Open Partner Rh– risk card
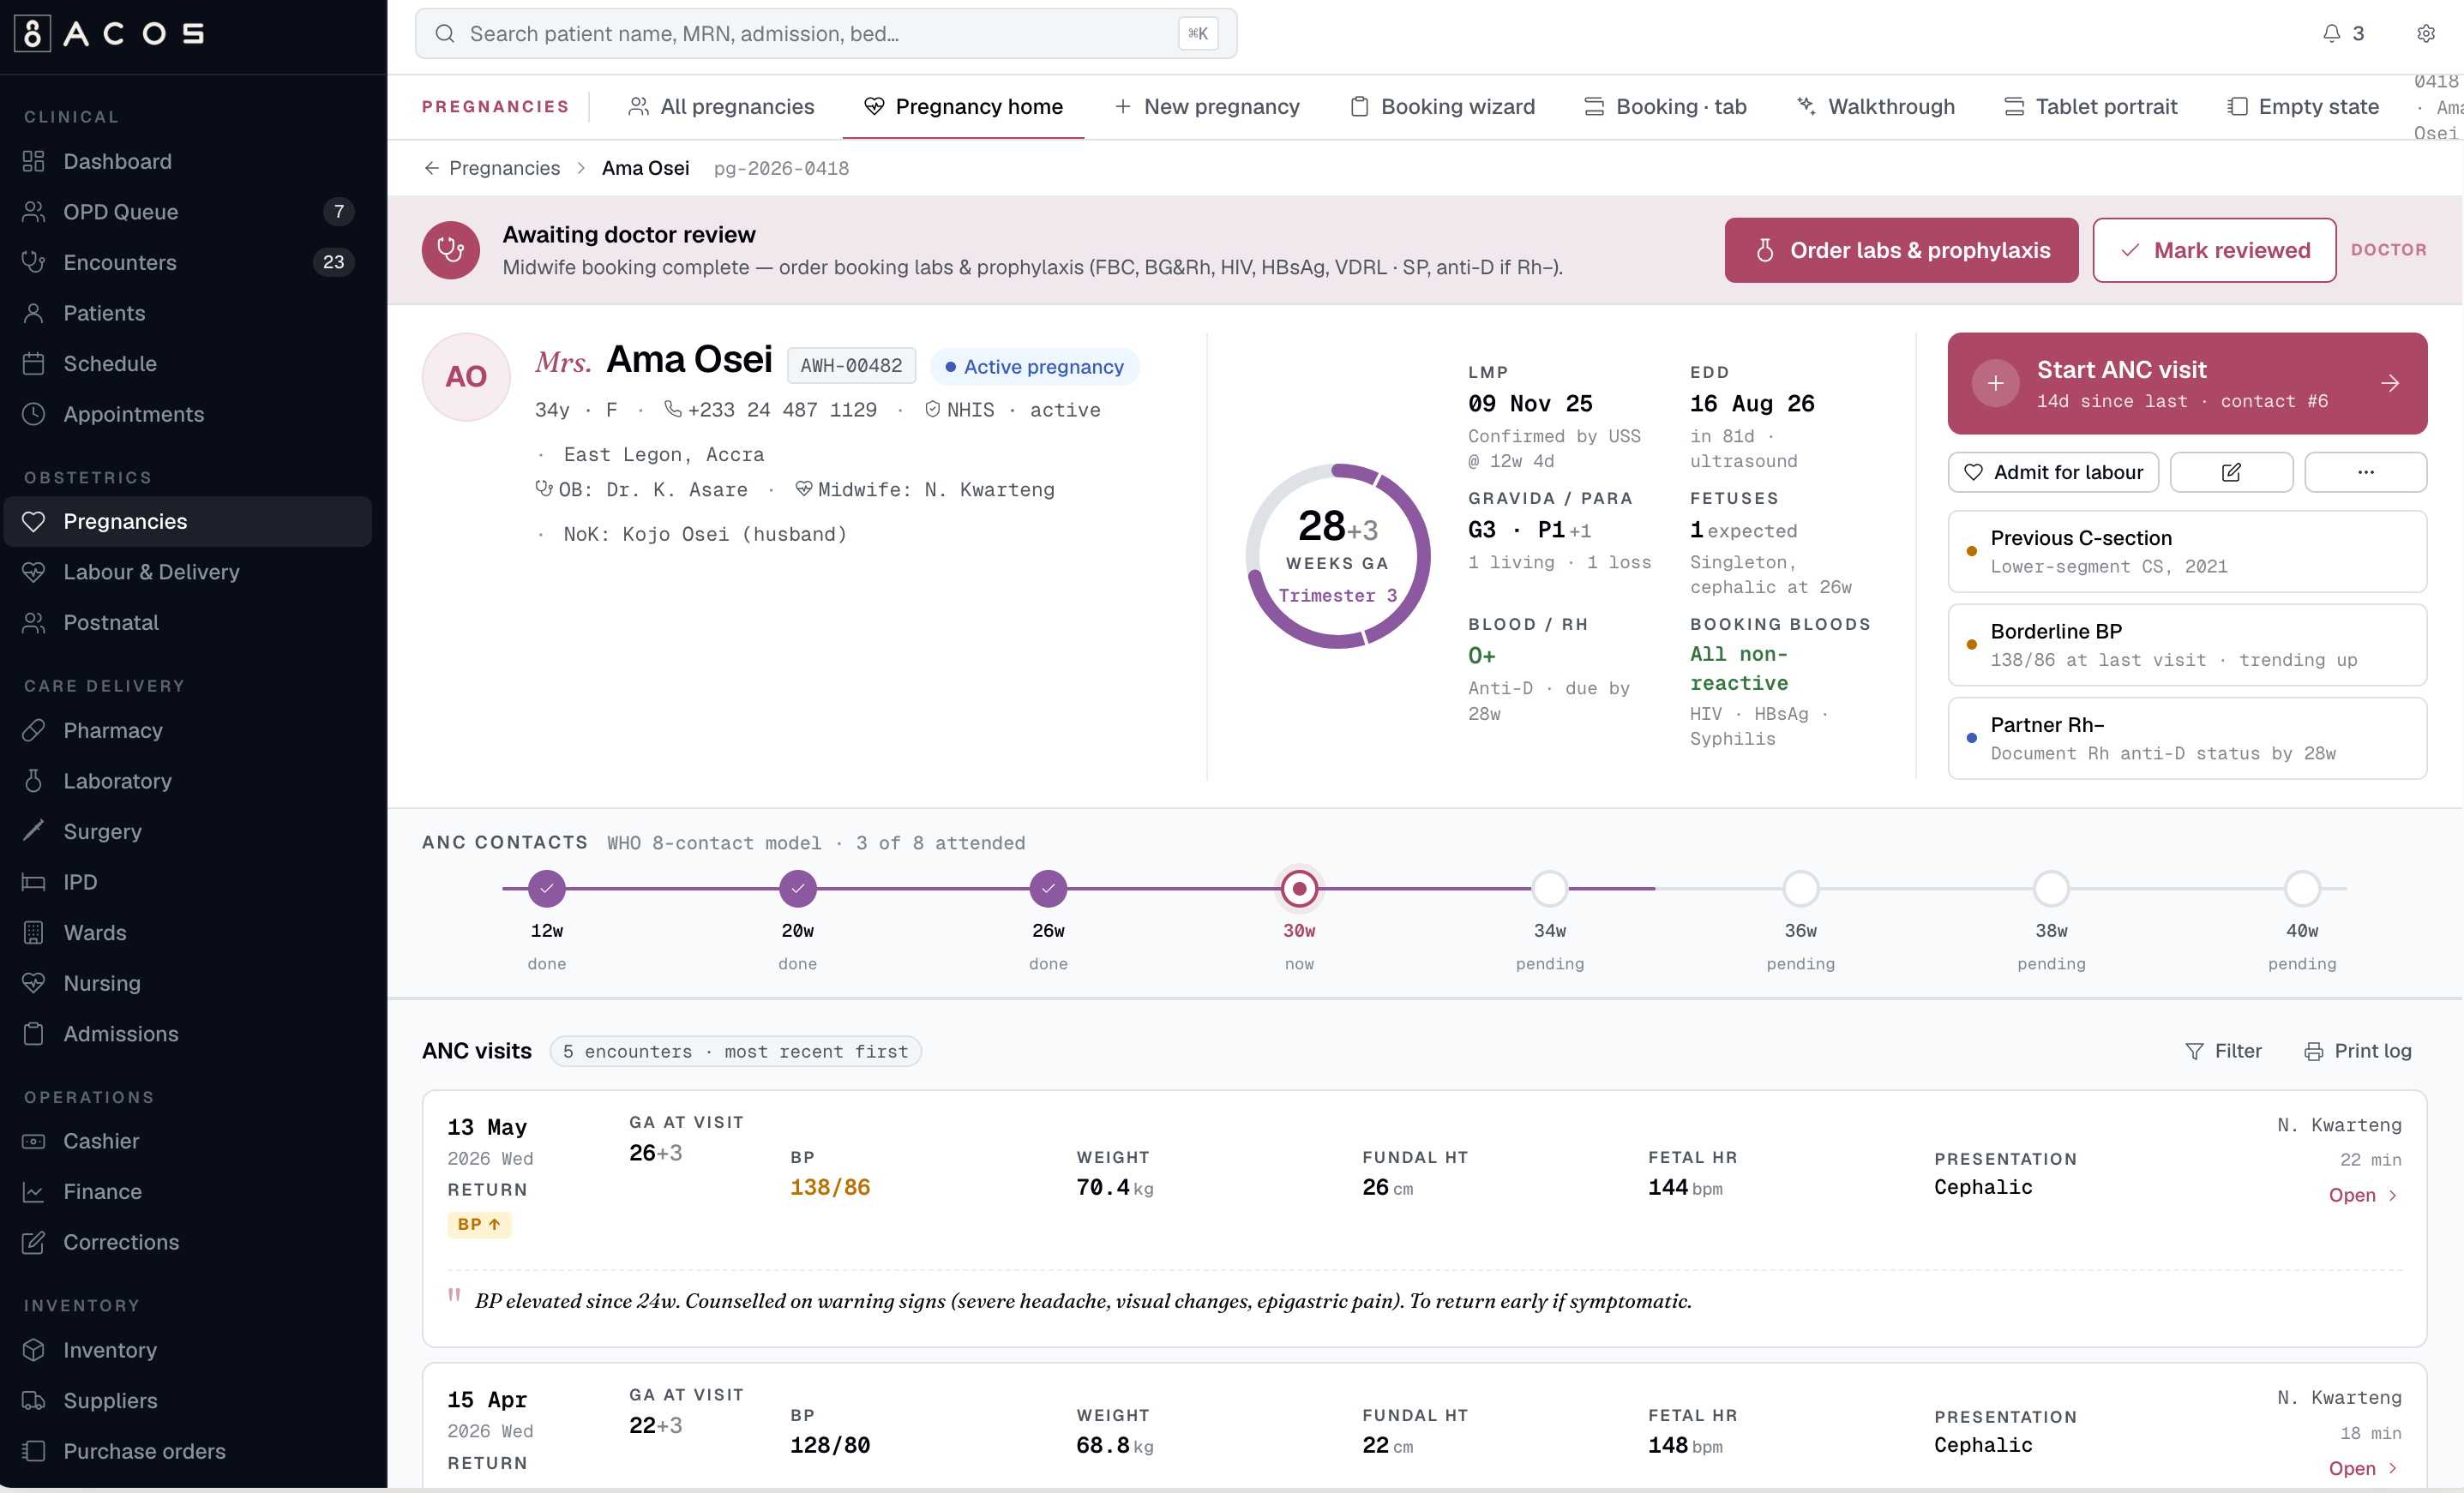2464x1493 pixels. click(2187, 738)
